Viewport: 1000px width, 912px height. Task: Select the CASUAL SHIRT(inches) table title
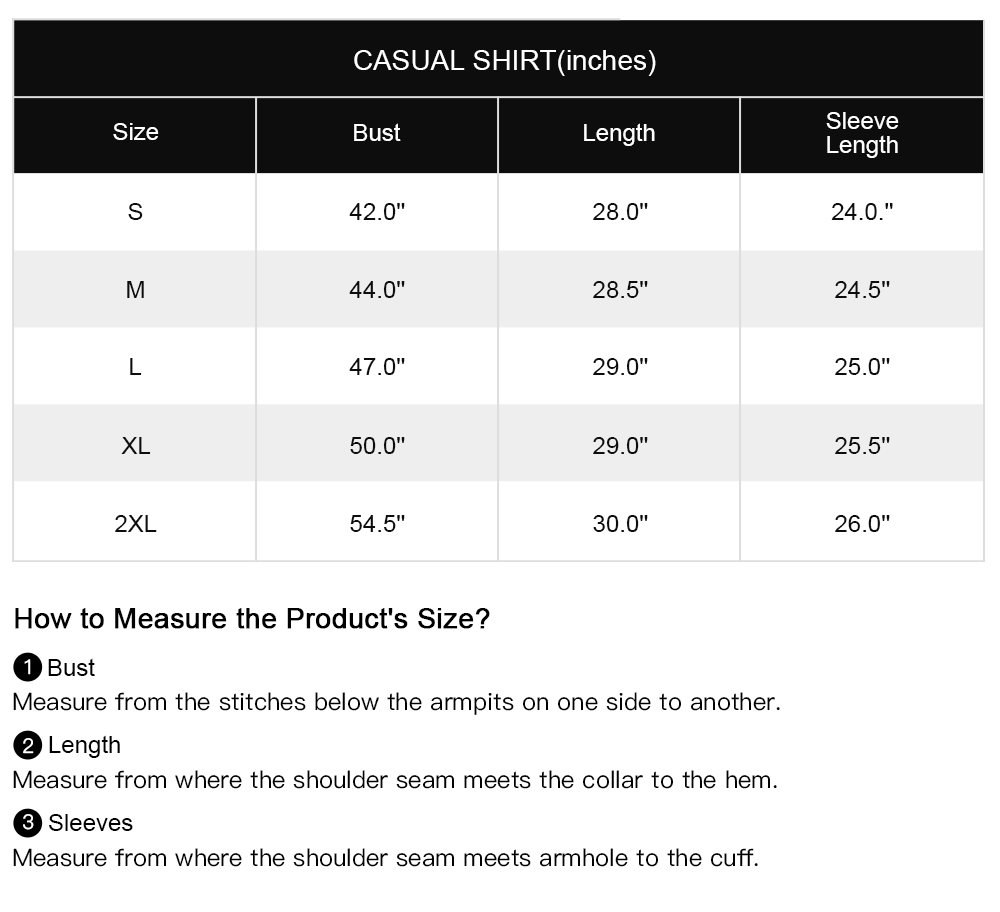click(504, 61)
